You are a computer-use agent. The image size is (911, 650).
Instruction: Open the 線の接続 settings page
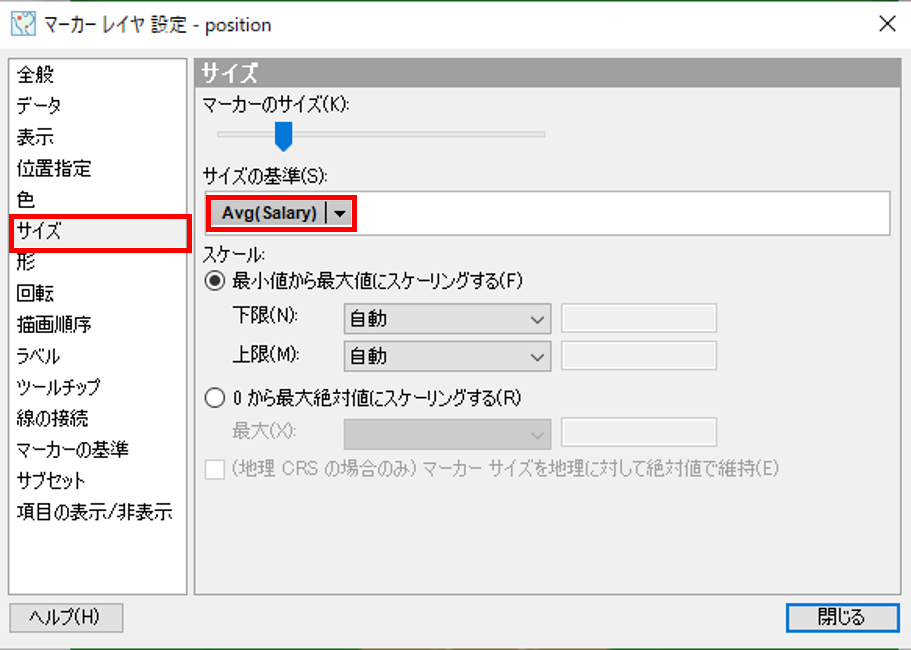point(53,419)
